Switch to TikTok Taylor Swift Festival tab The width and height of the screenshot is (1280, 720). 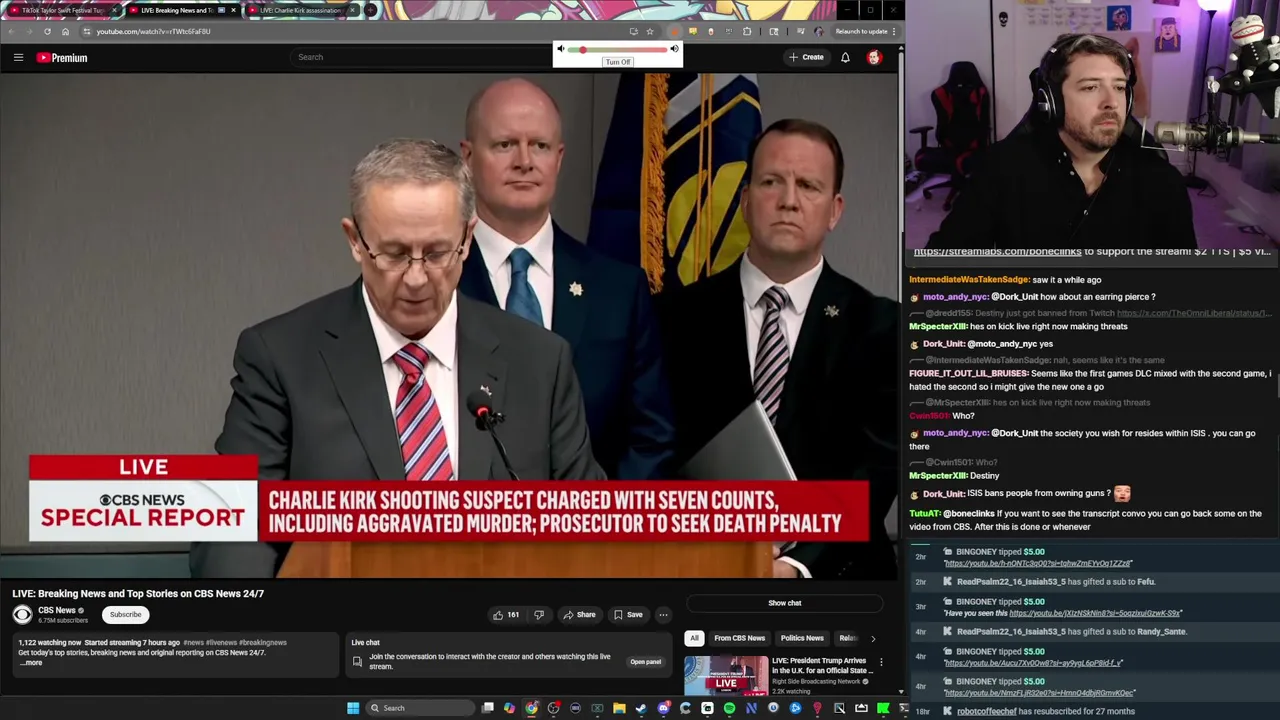click(x=62, y=10)
